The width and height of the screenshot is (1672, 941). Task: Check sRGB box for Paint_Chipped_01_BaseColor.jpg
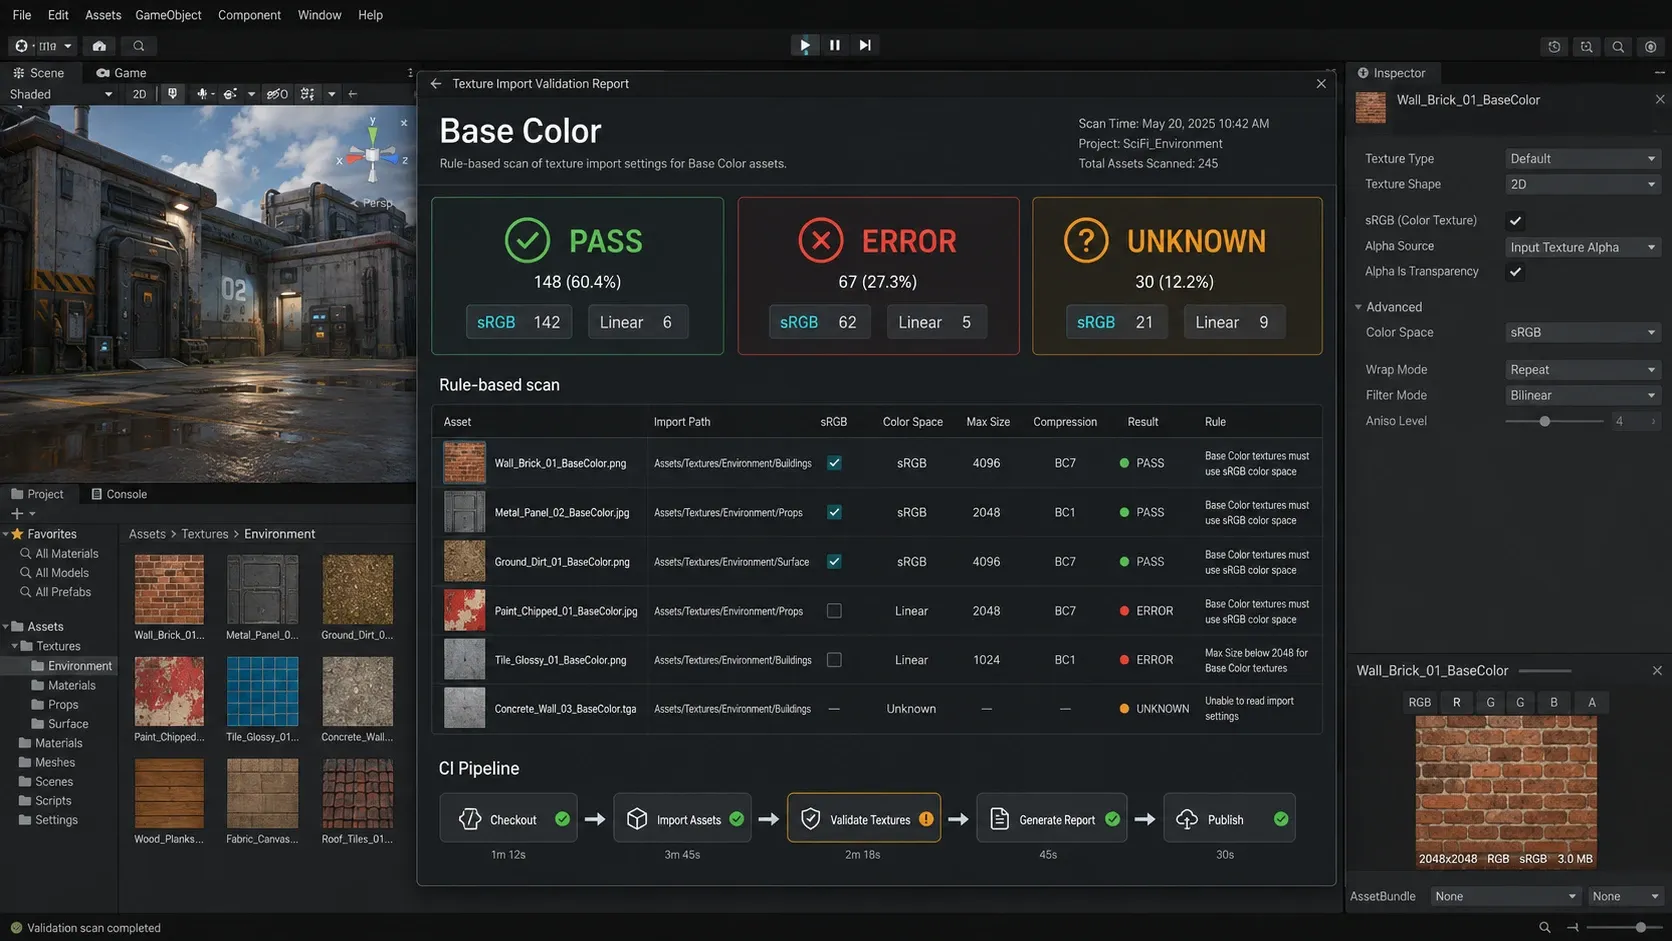click(x=834, y=611)
